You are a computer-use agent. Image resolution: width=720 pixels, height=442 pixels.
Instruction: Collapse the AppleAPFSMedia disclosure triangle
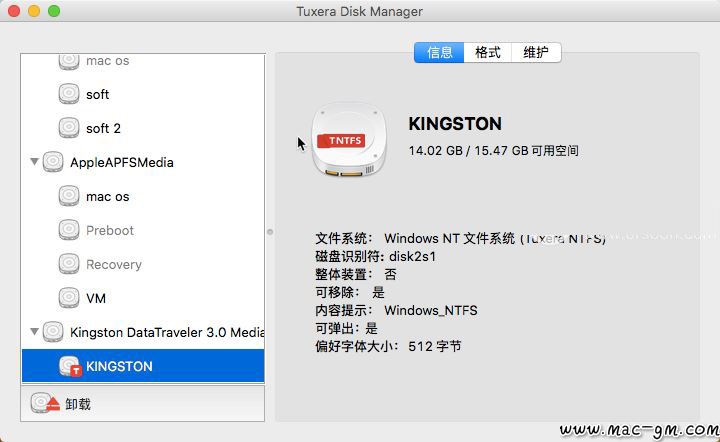(x=34, y=162)
